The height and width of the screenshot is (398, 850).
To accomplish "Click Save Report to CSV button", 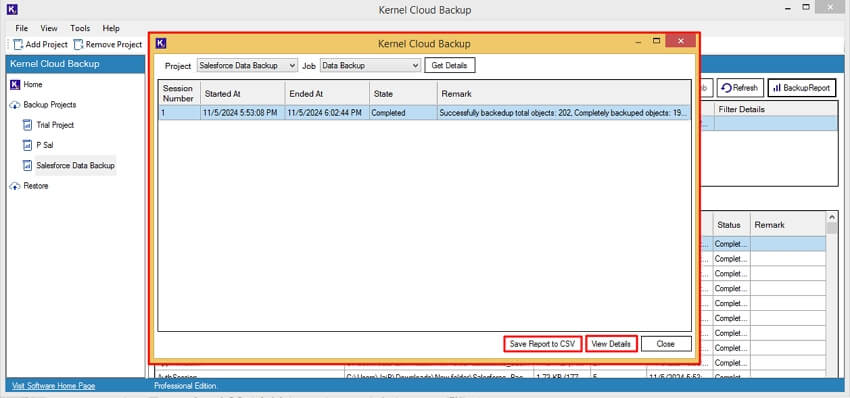I will click(x=543, y=344).
